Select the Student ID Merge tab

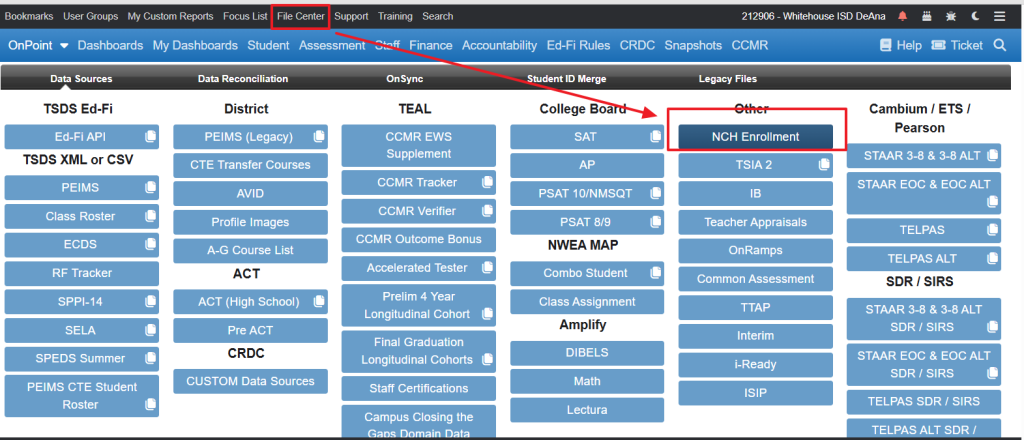[566, 79]
